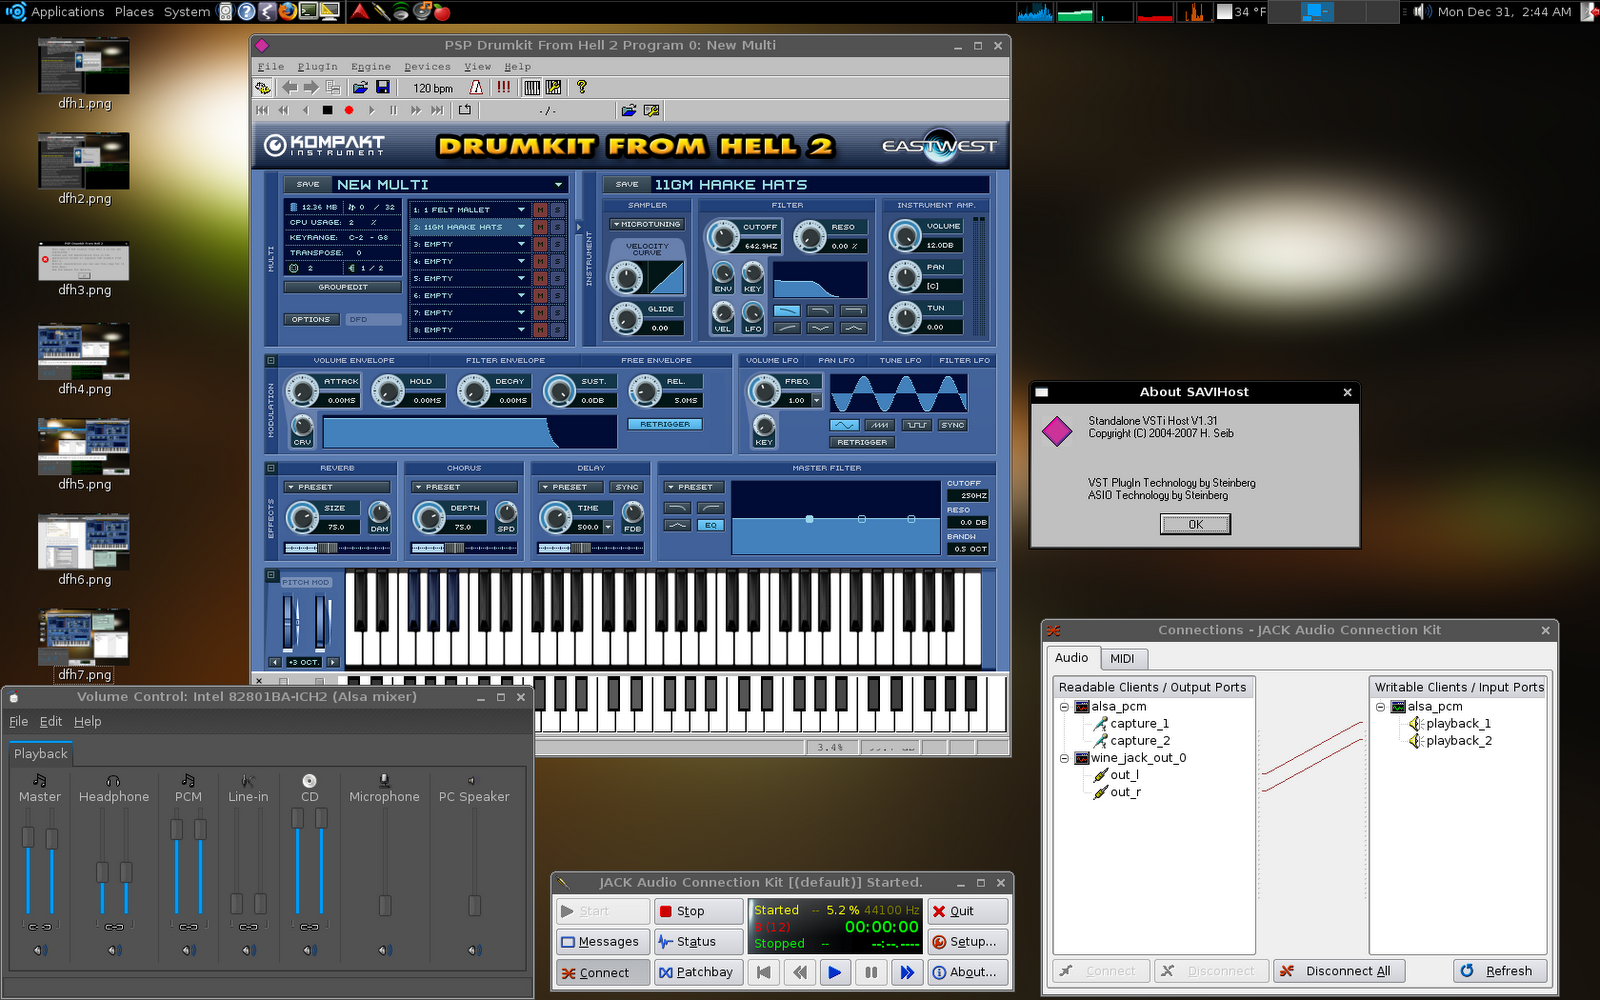Viewport: 1600px width, 1000px height.
Task: Switch to the MIDI tab in Connections
Action: [1122, 659]
